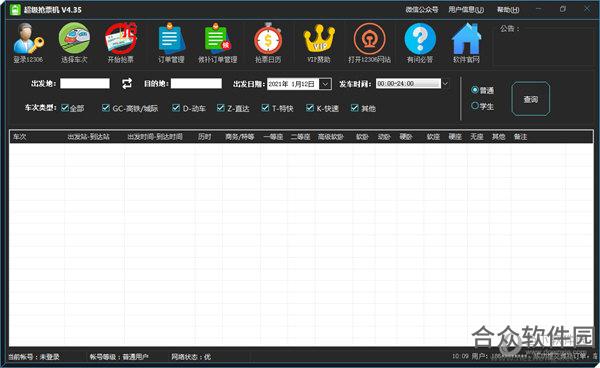The height and width of the screenshot is (368, 600).
Task: Toggle the 全部 train type checkbox
Action: [65, 108]
